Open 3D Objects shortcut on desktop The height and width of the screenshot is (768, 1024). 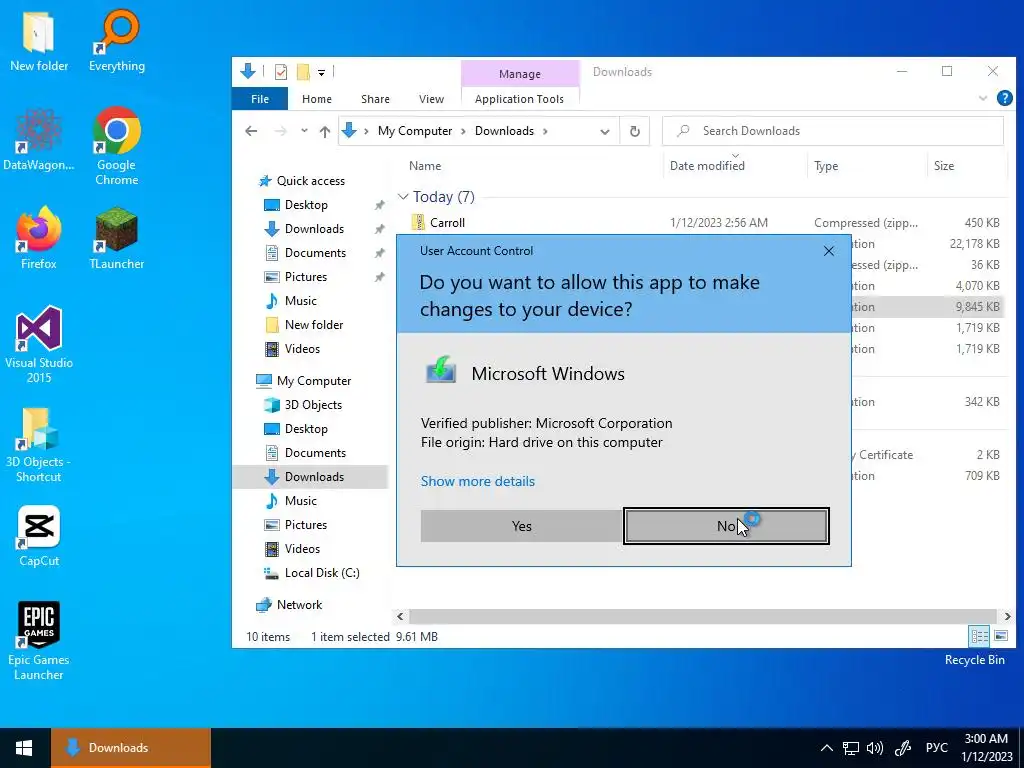tap(39, 444)
